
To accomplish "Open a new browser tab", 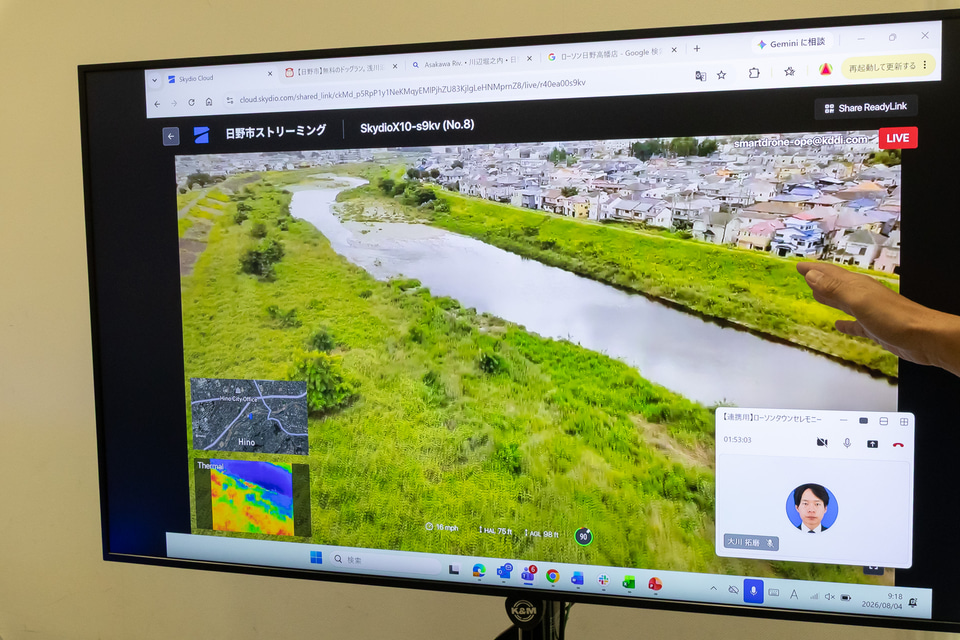I will [x=697, y=48].
